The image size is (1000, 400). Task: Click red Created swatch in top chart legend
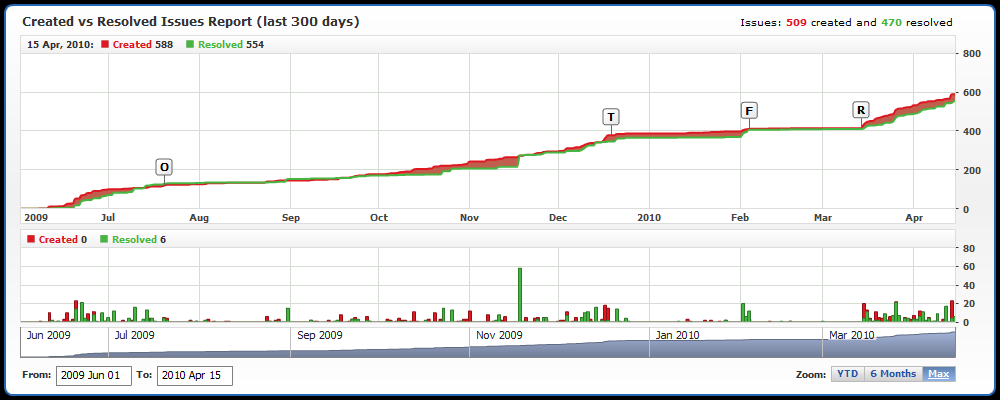pos(105,45)
